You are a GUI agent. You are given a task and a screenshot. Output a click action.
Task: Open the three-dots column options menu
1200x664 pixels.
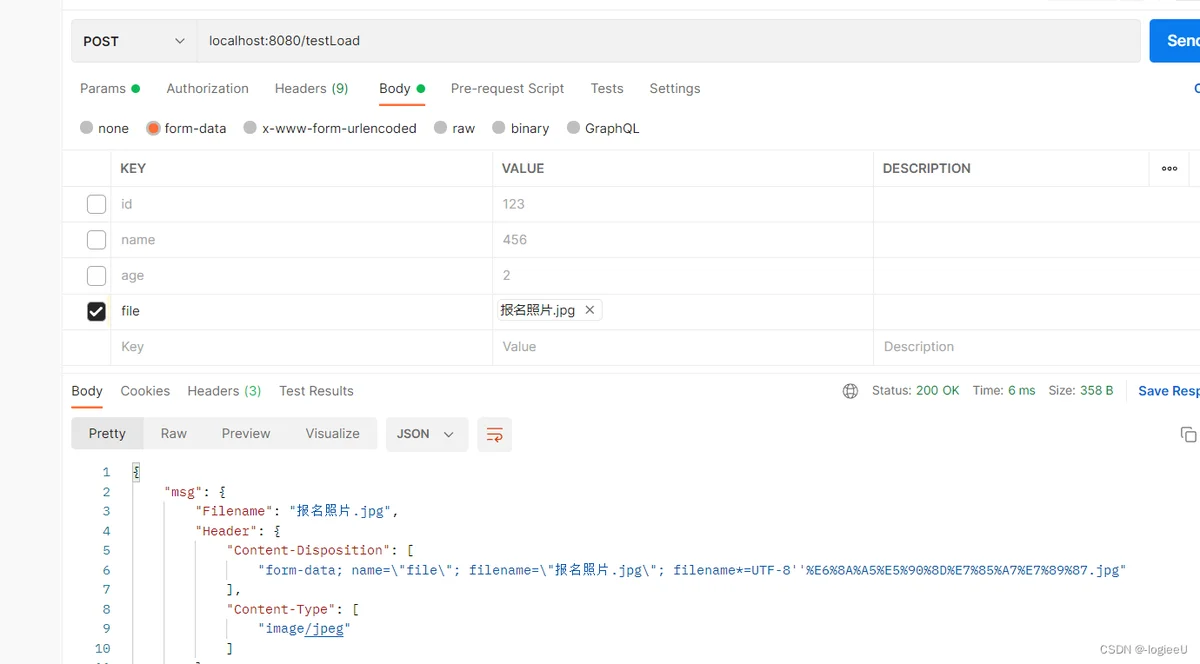1169,168
